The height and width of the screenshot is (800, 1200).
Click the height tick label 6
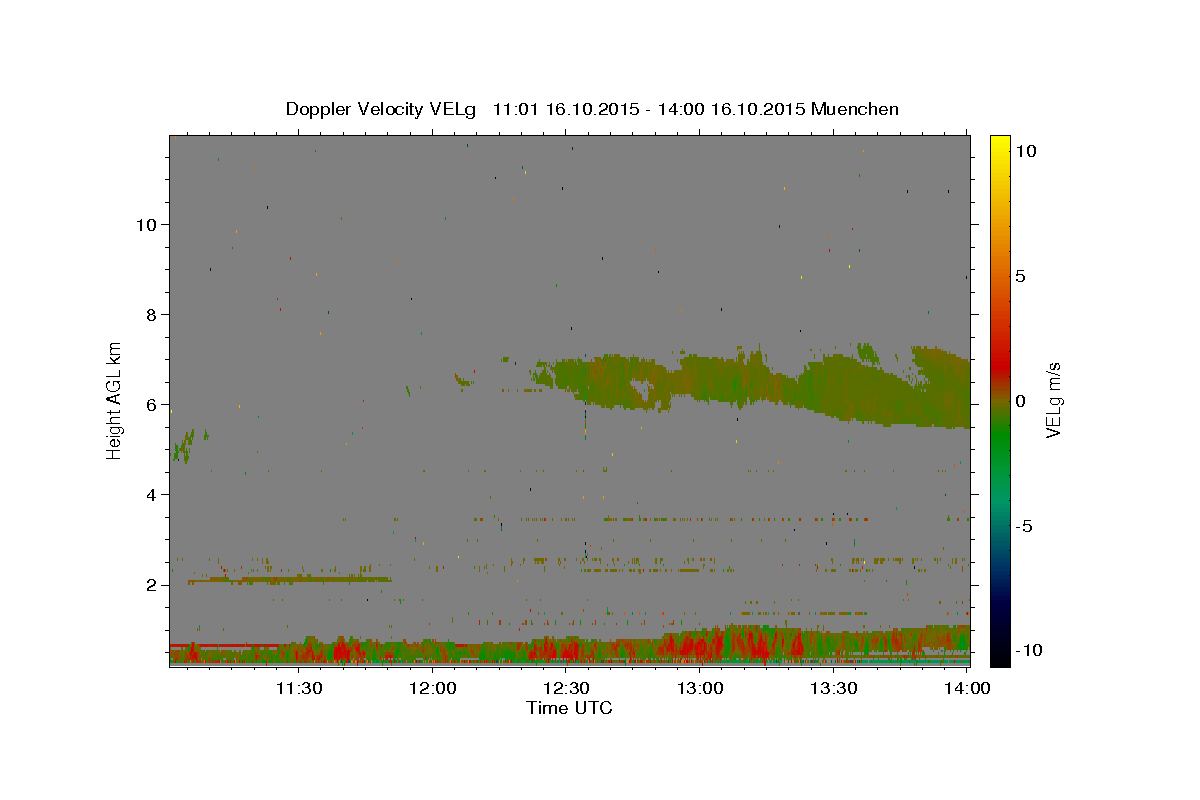tap(152, 405)
